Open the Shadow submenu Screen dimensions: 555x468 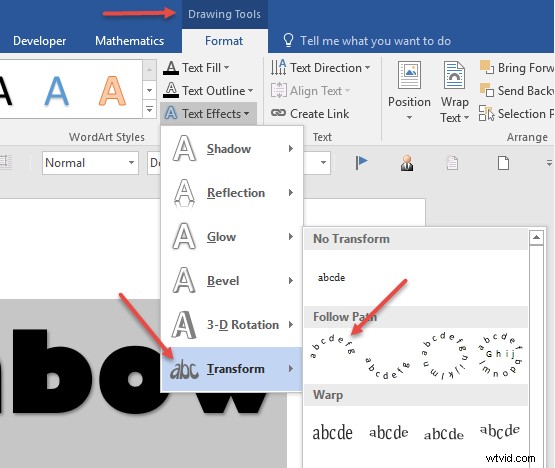click(x=232, y=148)
